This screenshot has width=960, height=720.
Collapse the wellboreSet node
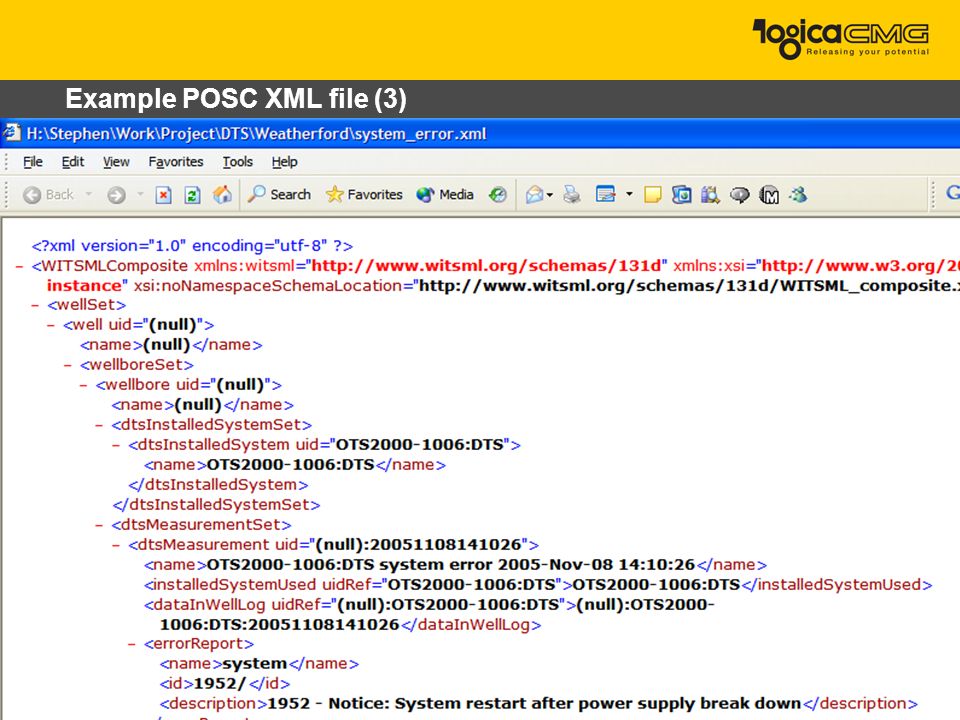click(x=68, y=365)
